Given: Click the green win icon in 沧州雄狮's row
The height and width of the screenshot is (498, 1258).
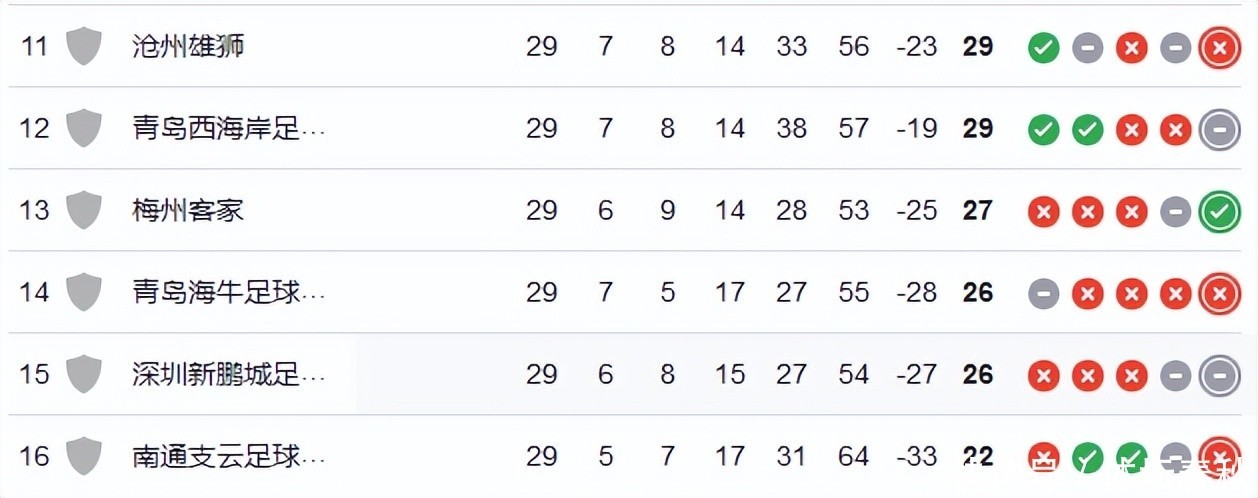Looking at the screenshot, I should click(1043, 47).
